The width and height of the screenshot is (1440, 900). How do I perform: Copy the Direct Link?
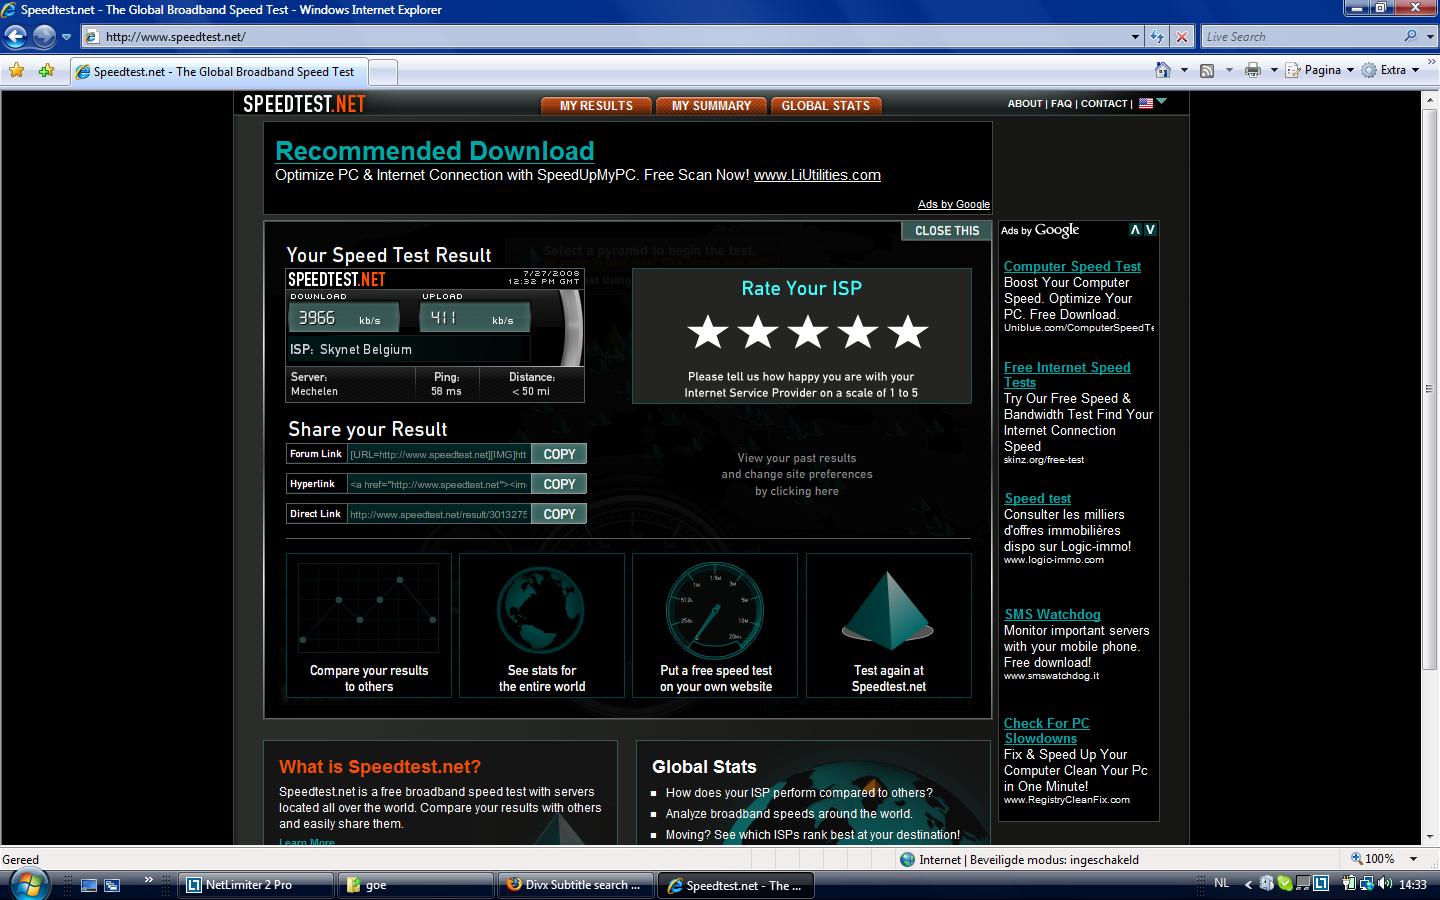(559, 514)
